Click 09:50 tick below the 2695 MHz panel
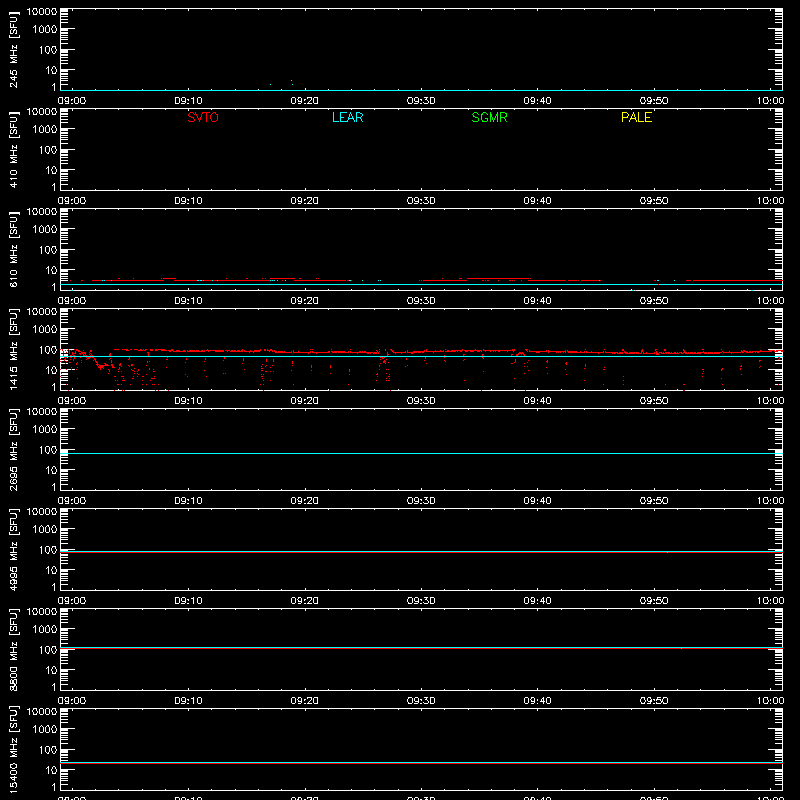800x800 pixels. coord(654,501)
